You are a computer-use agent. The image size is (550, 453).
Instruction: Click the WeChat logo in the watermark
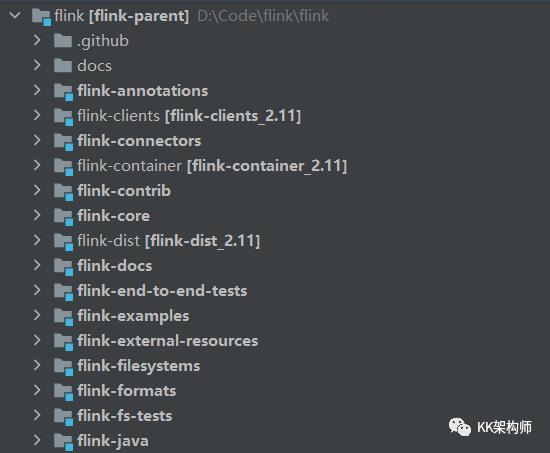tap(460, 427)
